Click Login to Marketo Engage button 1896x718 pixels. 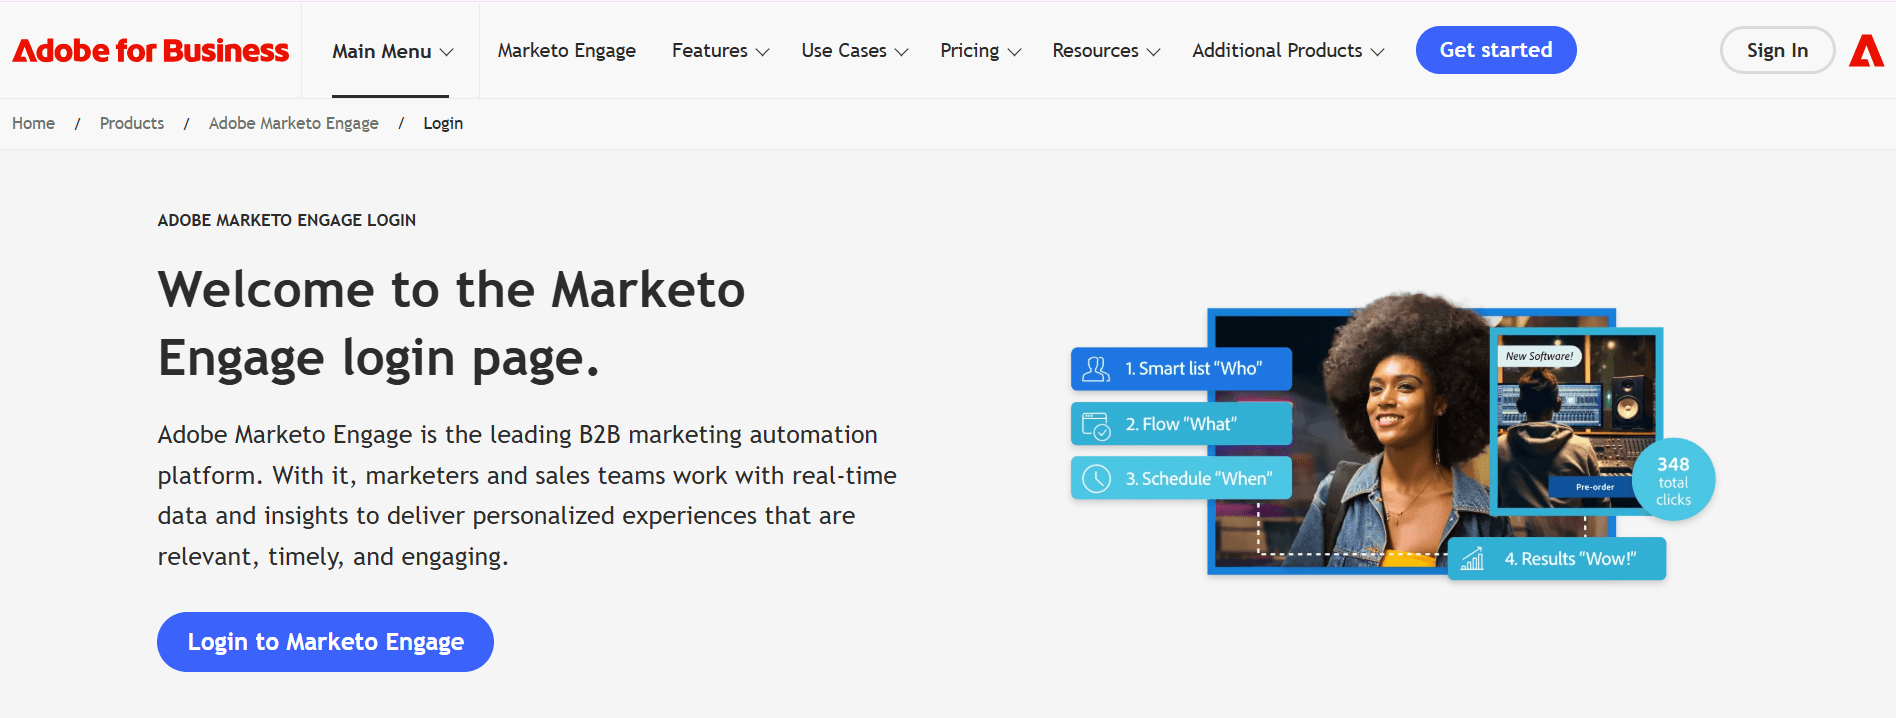[325, 642]
